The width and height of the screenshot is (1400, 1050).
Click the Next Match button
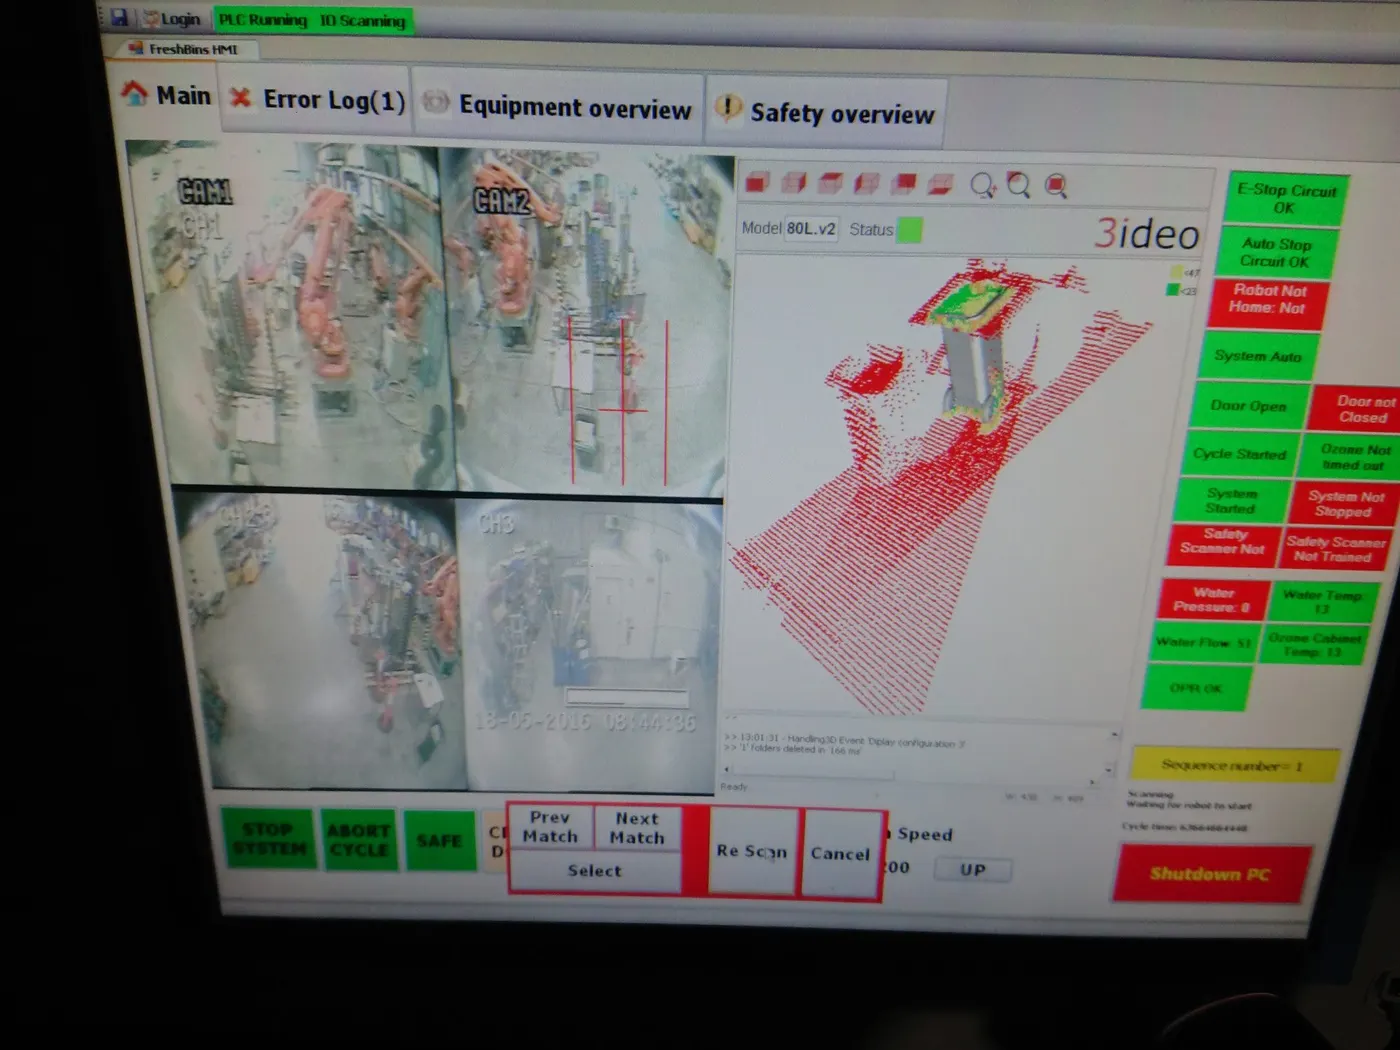point(638,829)
